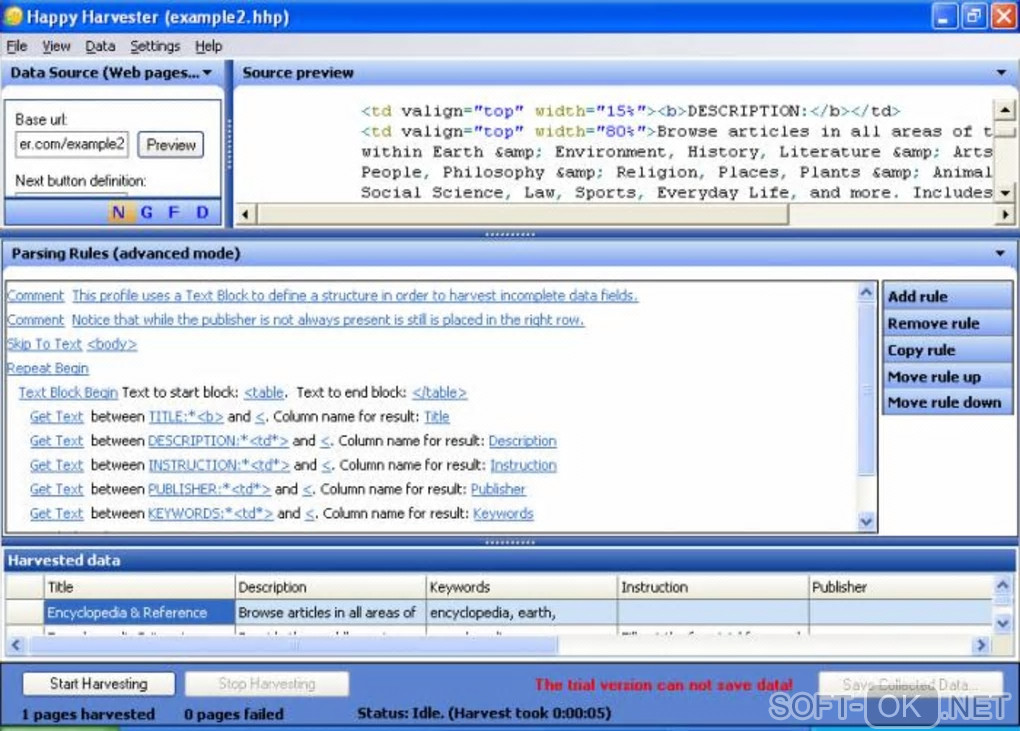
Task: Click harvested data scroll up arrow
Action: (1002, 585)
